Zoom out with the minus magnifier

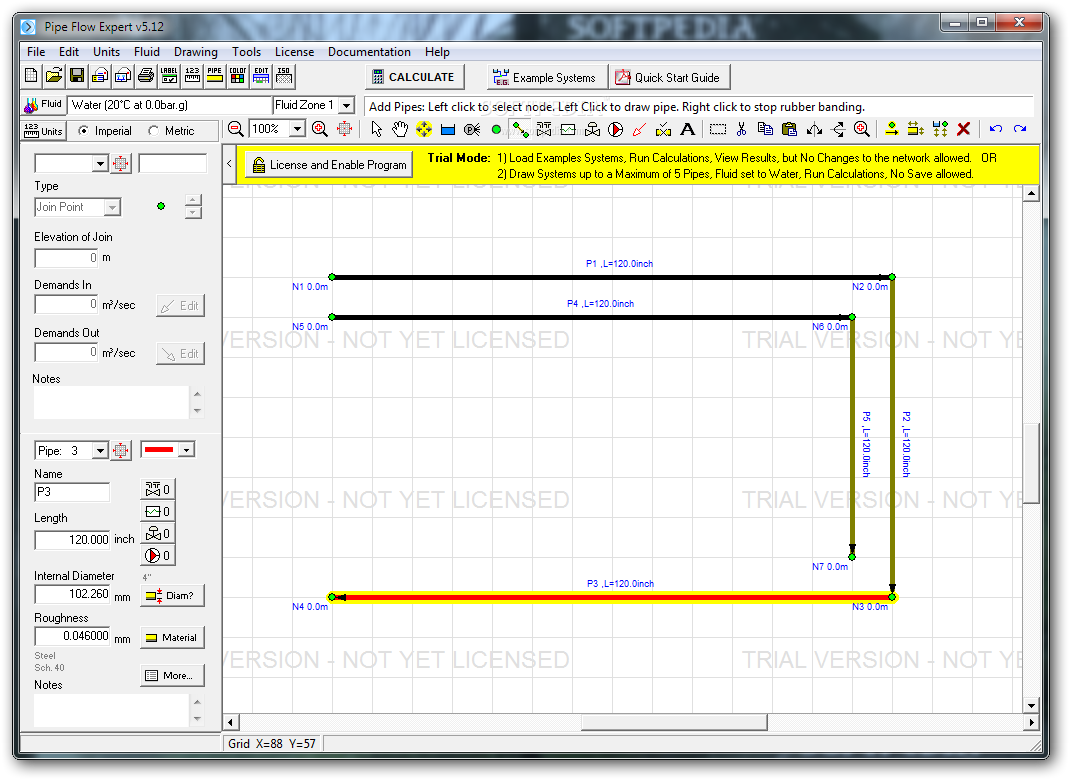[235, 129]
